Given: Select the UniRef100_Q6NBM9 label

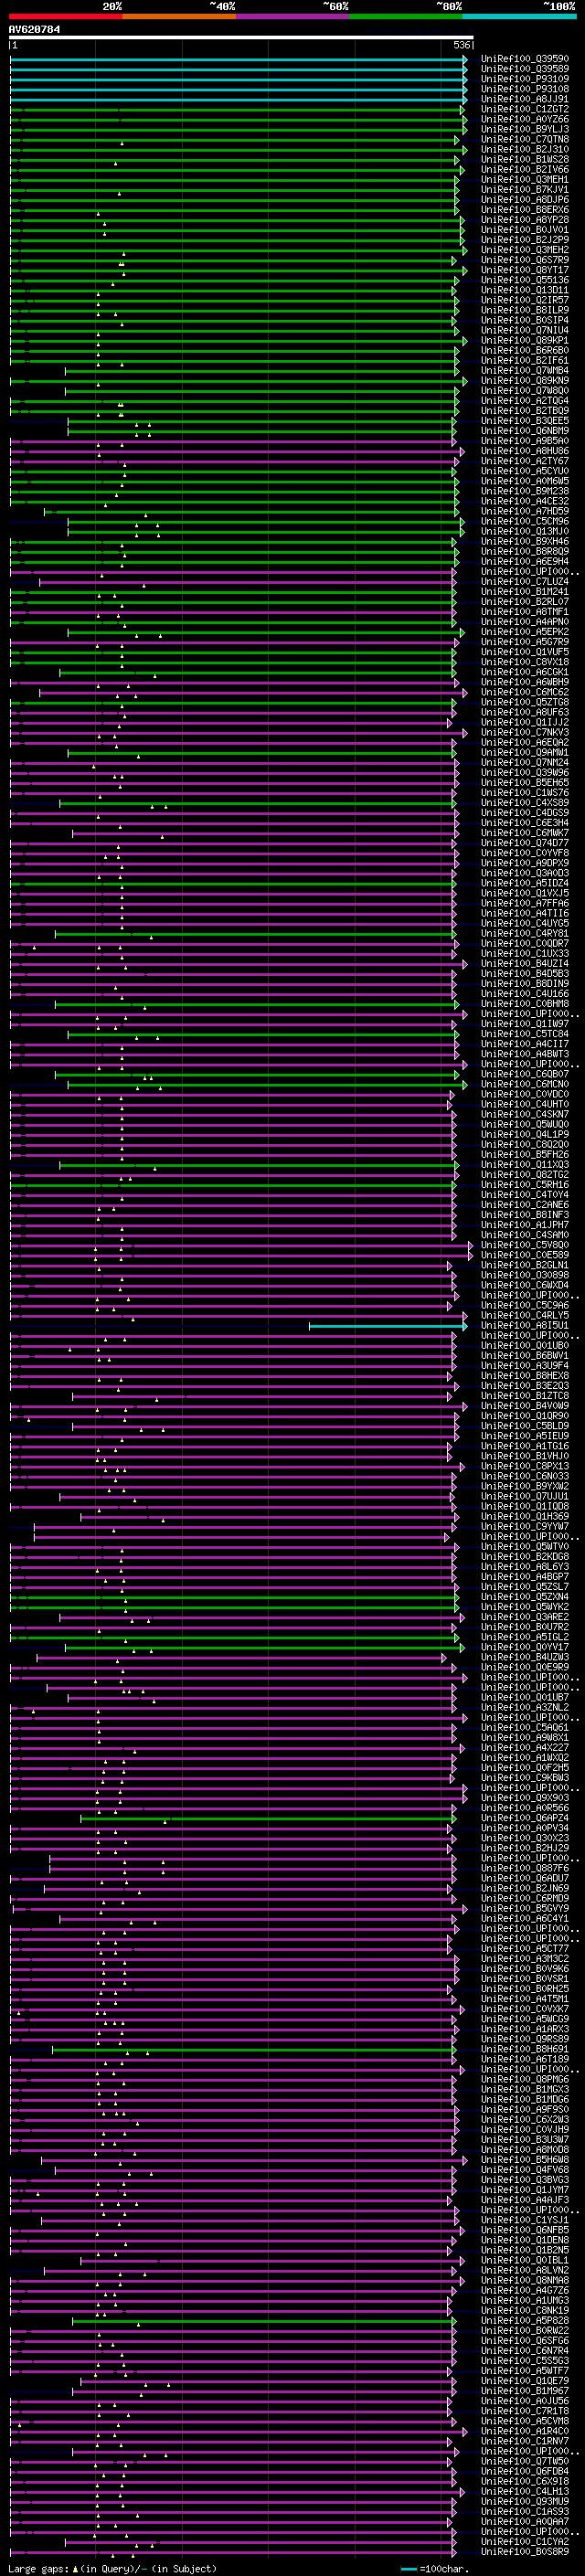Looking at the screenshot, I should point(524,431).
